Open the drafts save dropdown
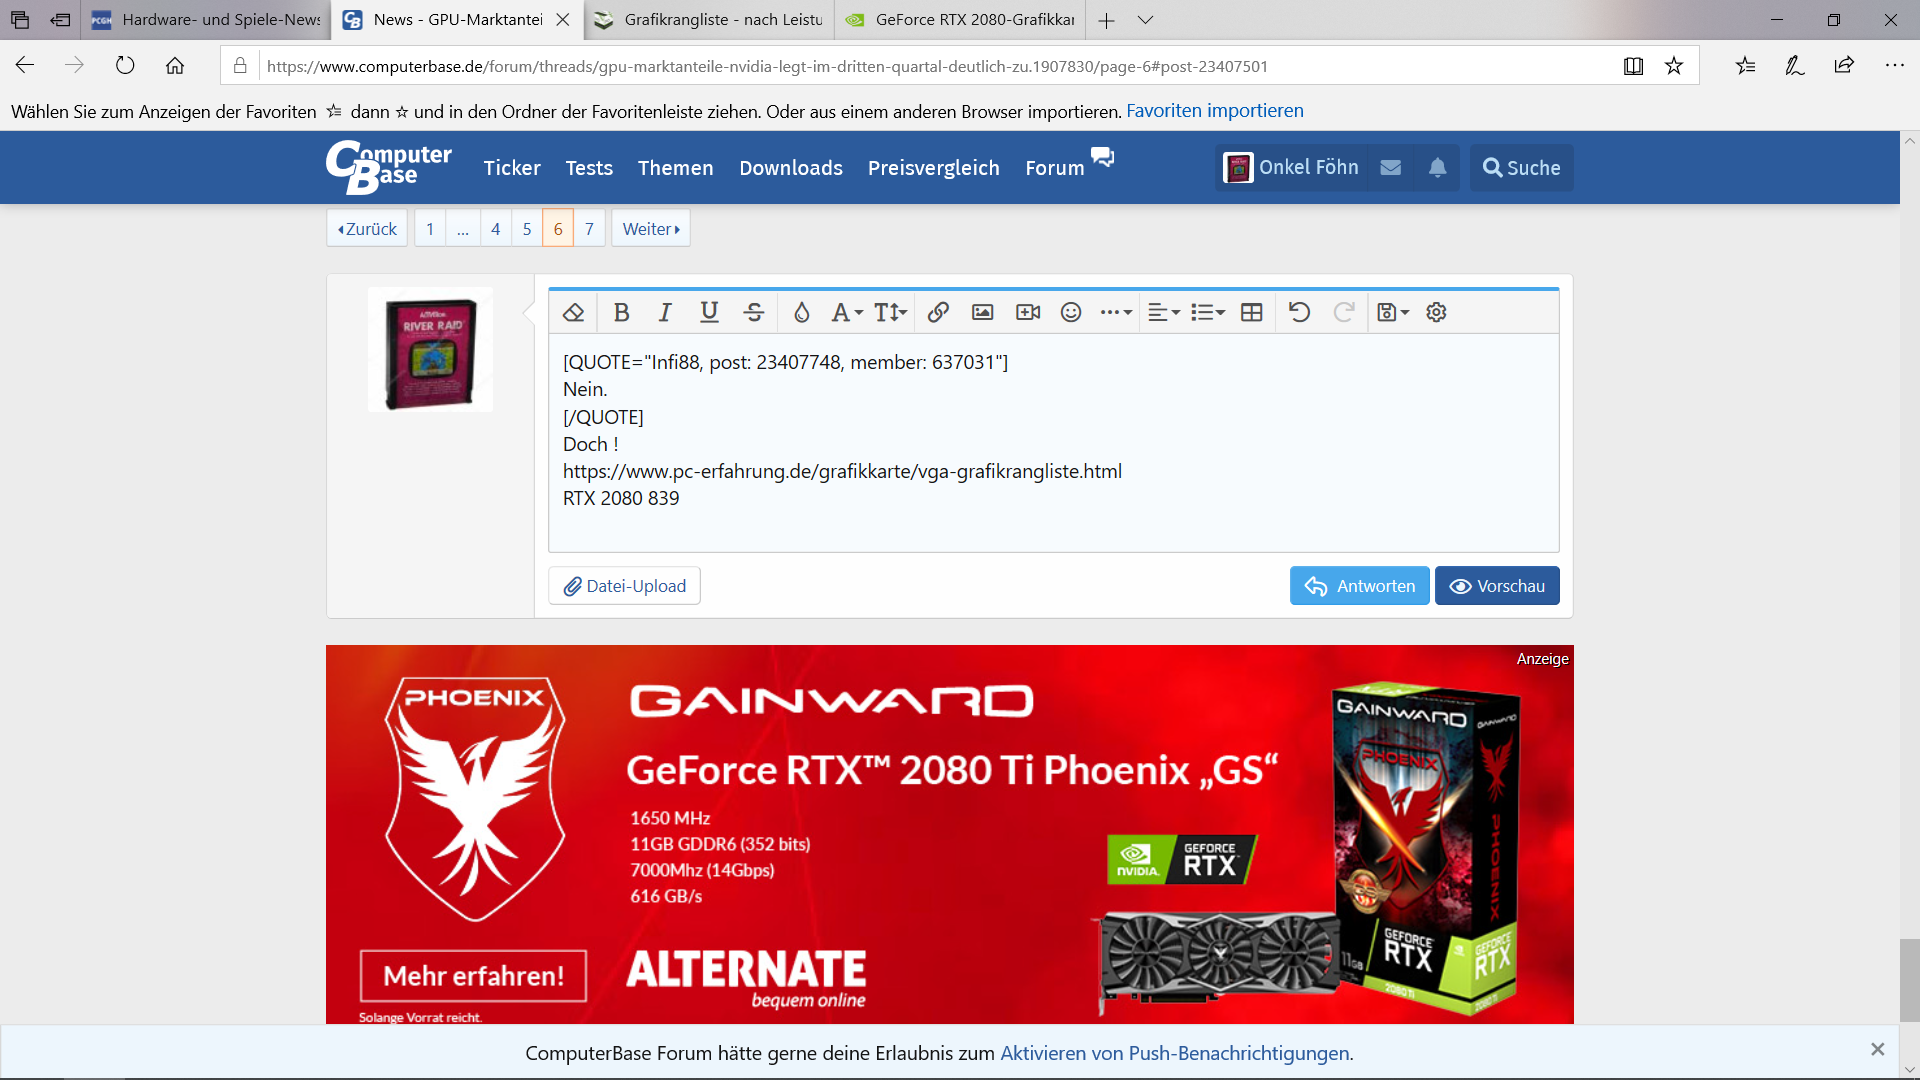The width and height of the screenshot is (1920, 1080). tap(1393, 313)
